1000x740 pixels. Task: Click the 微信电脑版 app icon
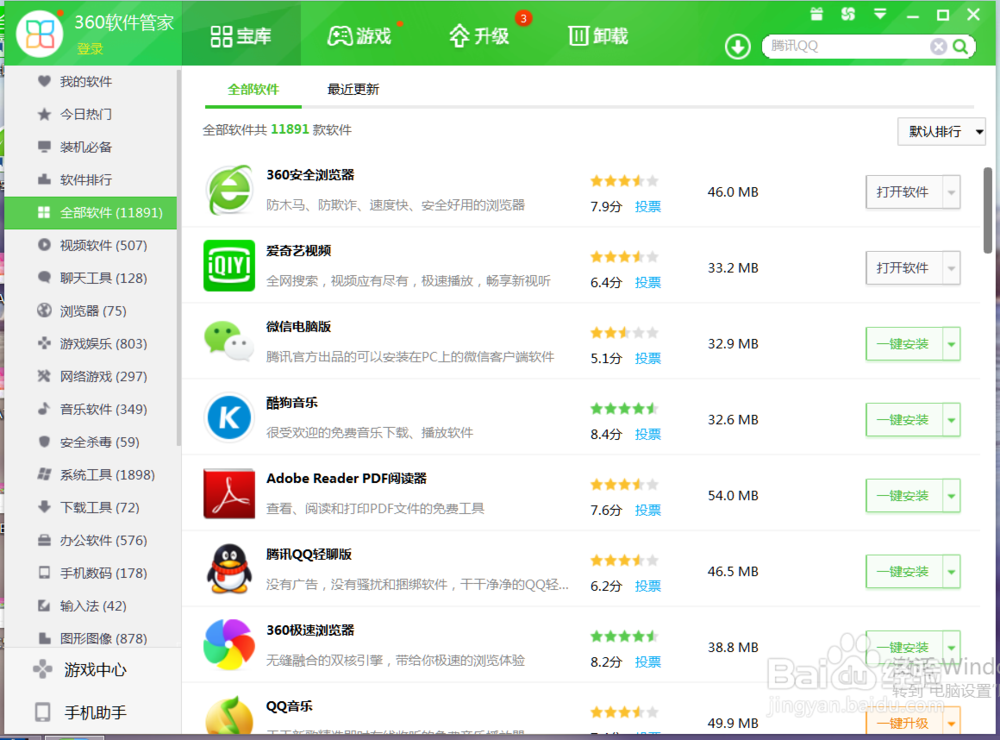229,341
